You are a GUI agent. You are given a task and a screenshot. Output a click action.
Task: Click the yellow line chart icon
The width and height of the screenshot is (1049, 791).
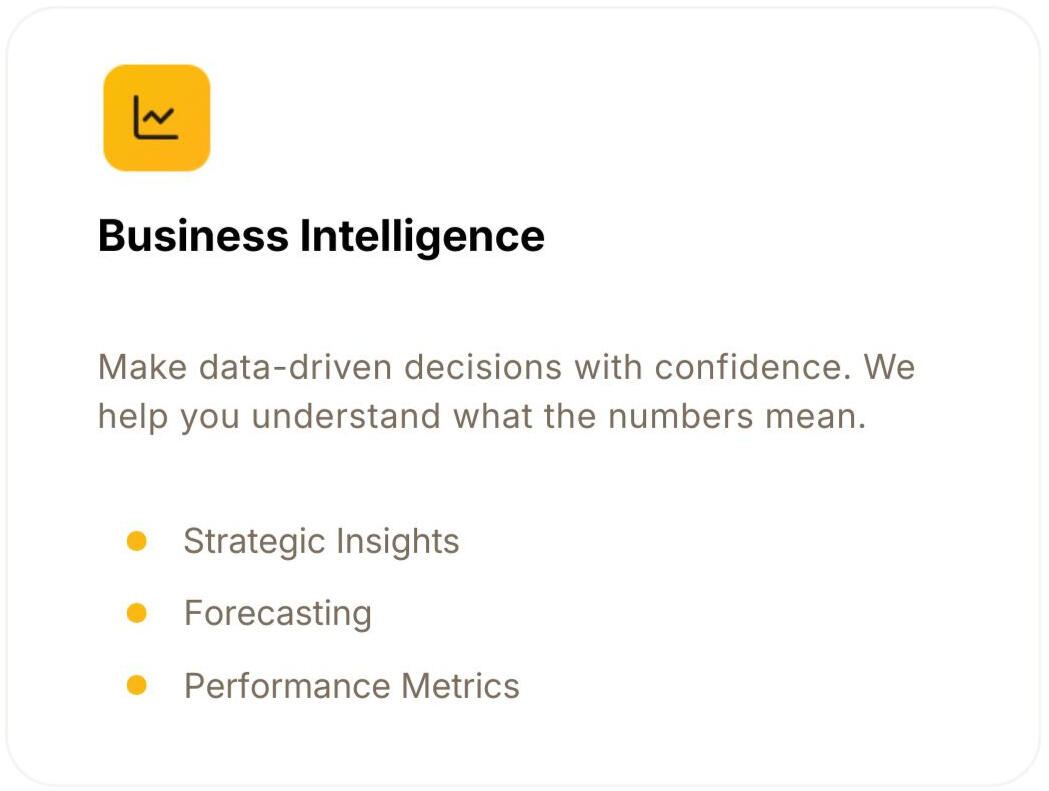[x=157, y=118]
